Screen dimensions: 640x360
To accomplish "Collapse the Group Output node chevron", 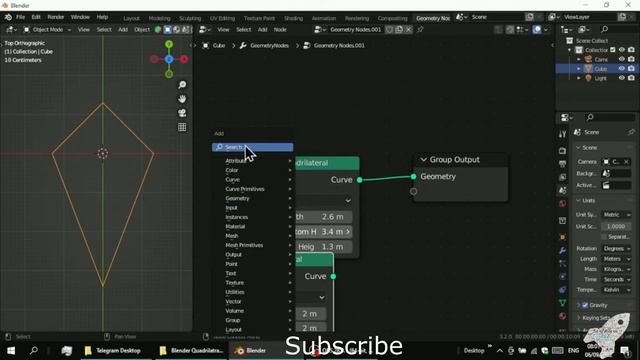I will click(x=423, y=160).
